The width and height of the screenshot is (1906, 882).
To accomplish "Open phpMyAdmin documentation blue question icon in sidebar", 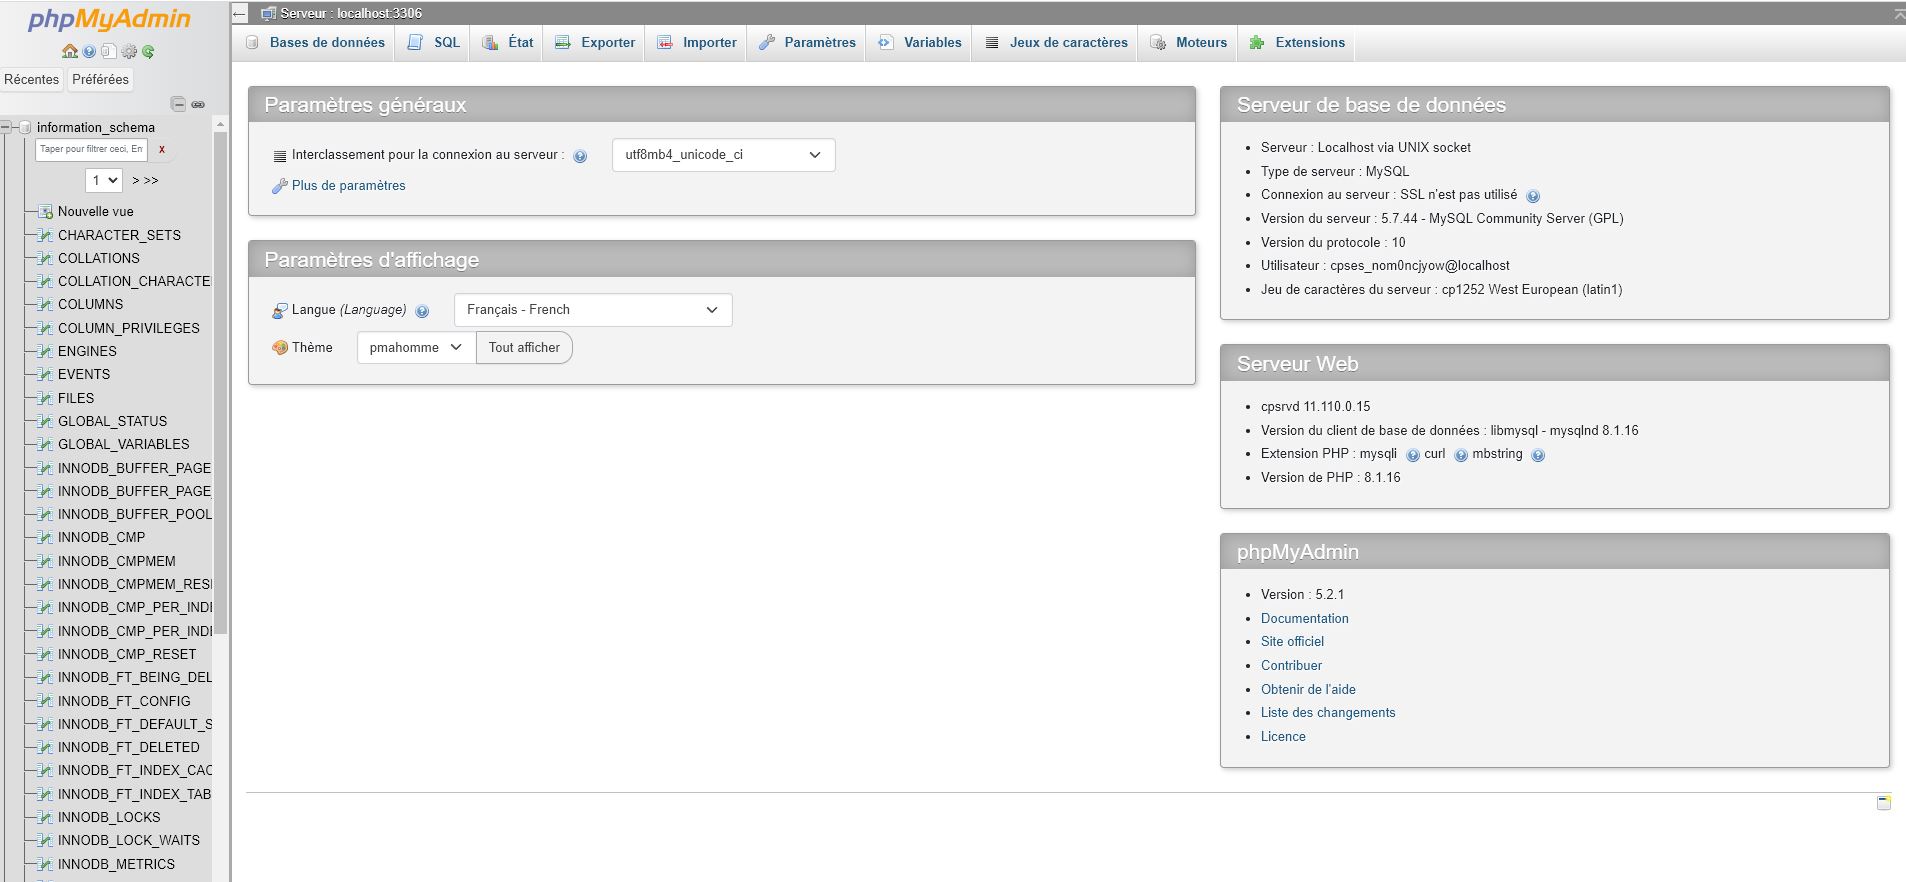I will [x=90, y=51].
